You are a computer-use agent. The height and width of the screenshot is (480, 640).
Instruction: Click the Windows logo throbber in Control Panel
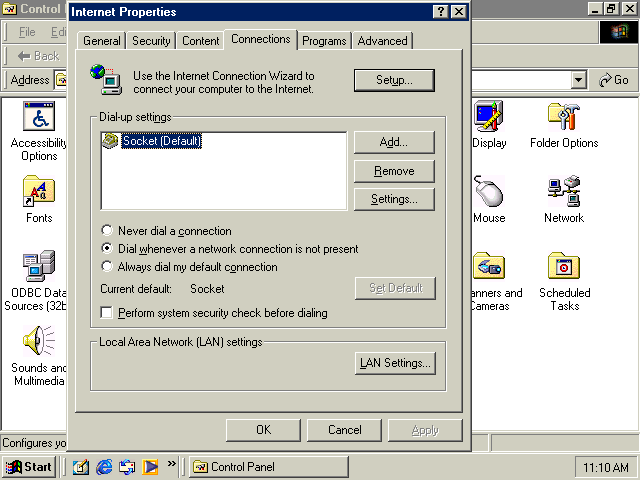(619, 32)
